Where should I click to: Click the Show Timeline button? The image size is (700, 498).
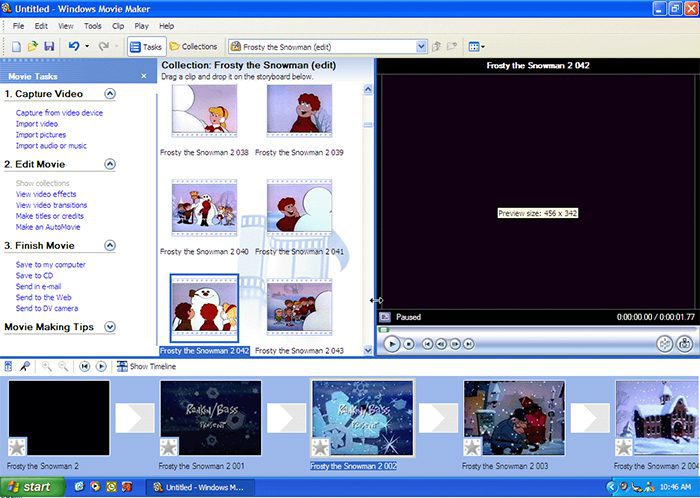pyautogui.click(x=146, y=366)
